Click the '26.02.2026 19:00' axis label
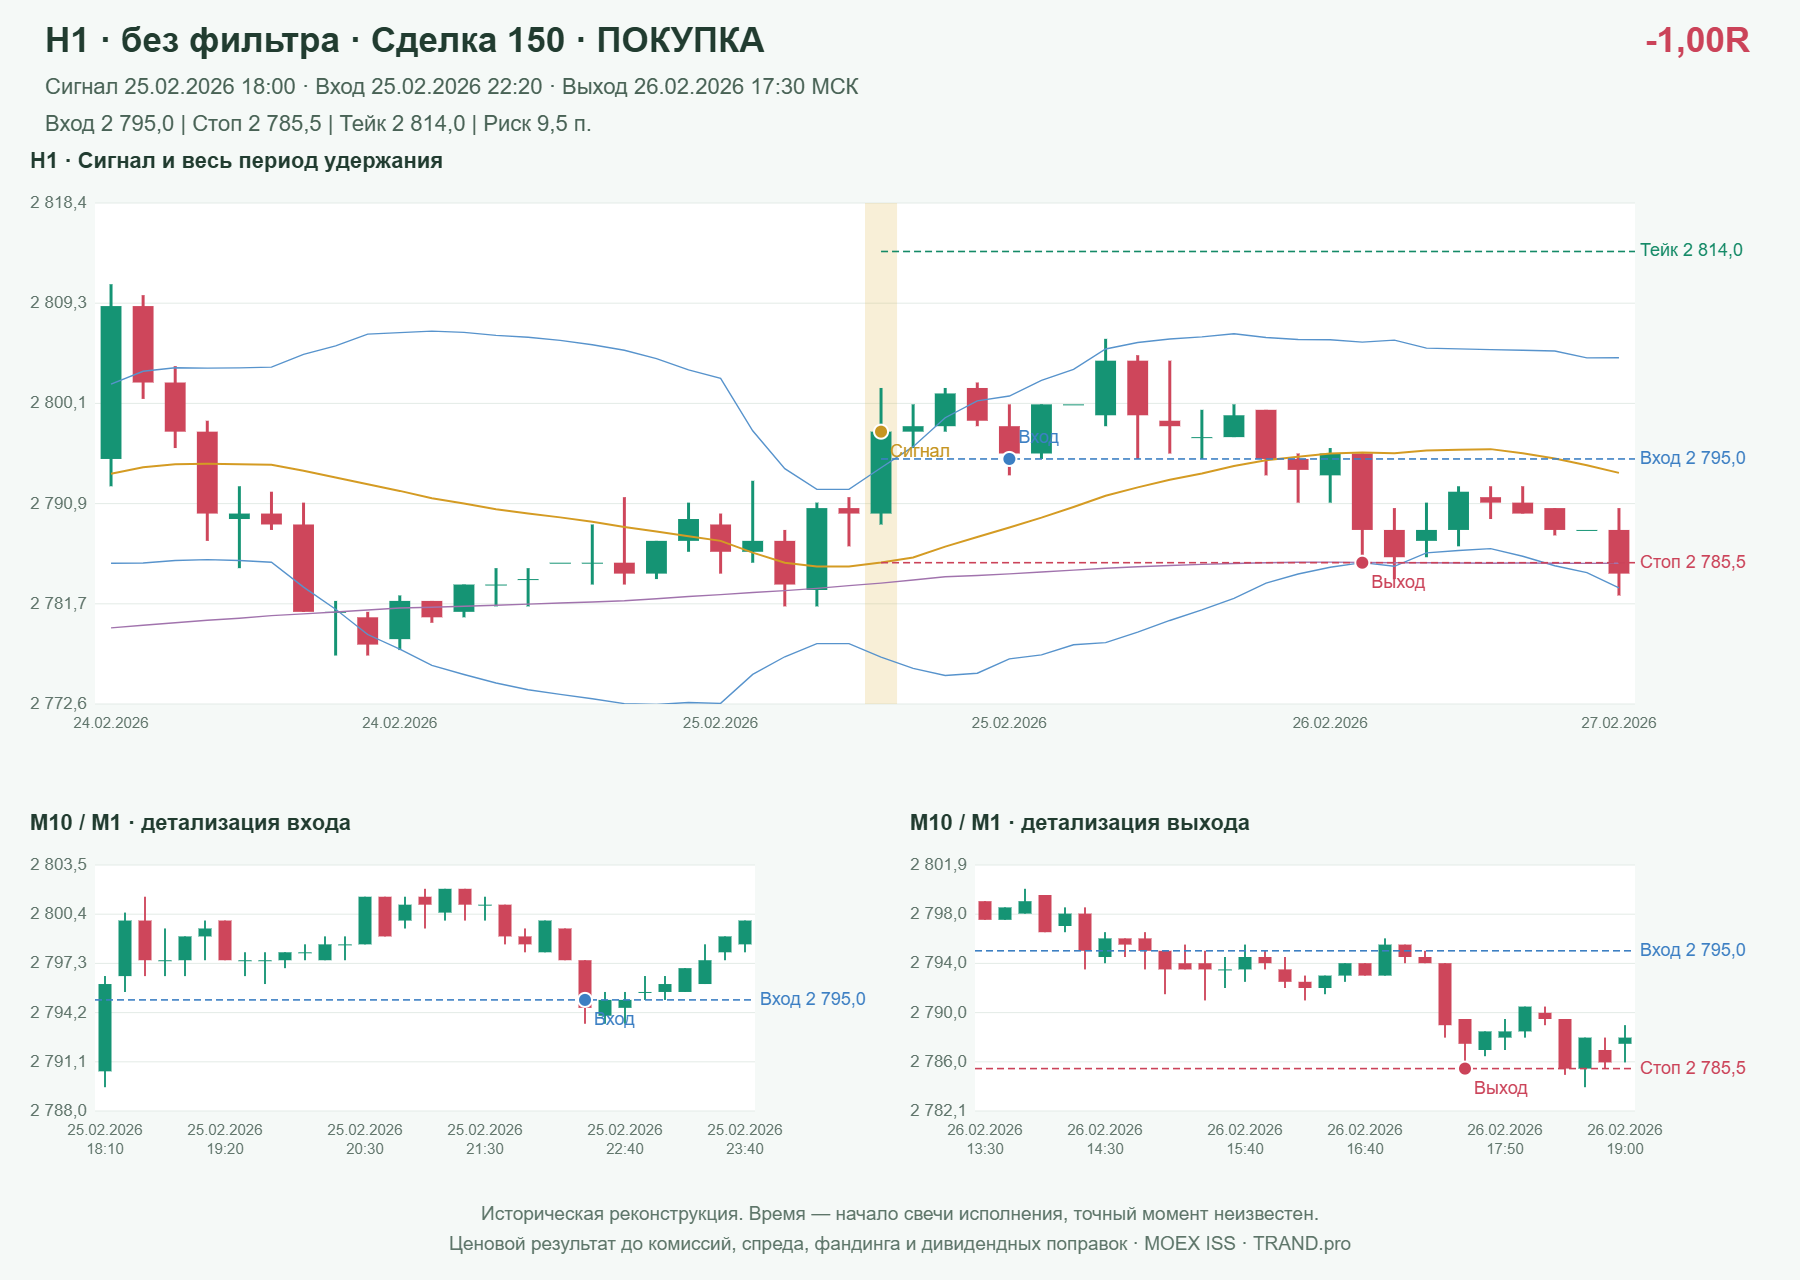The image size is (1800, 1280). tap(1625, 1139)
